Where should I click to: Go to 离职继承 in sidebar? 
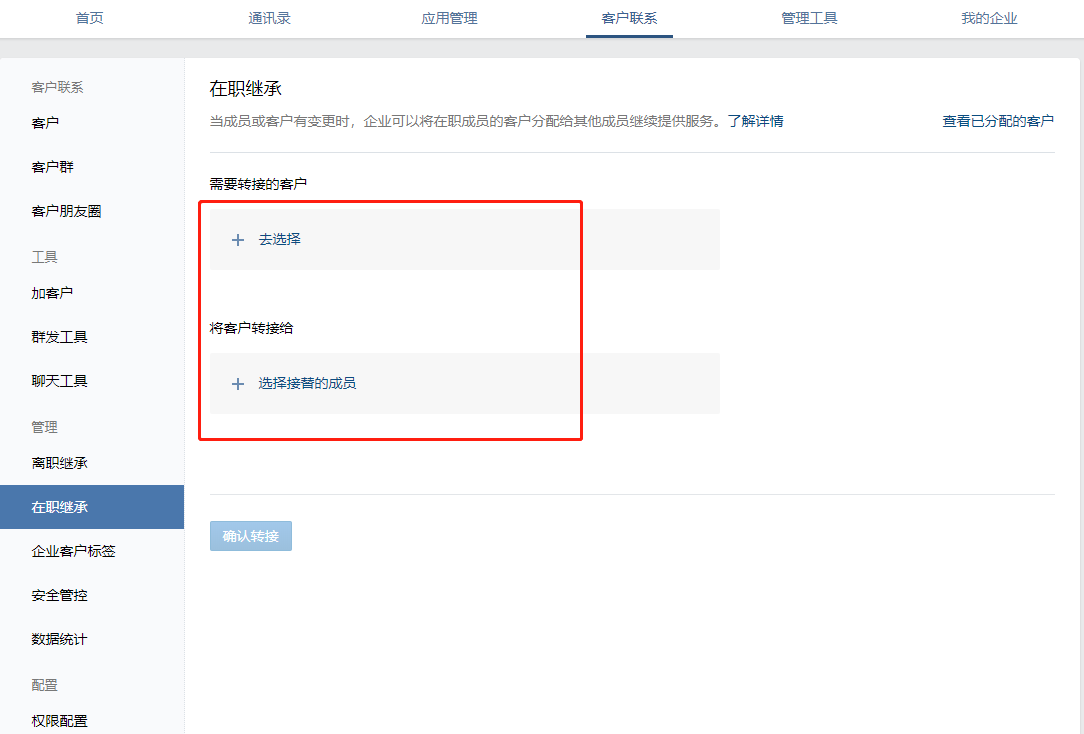click(59, 463)
